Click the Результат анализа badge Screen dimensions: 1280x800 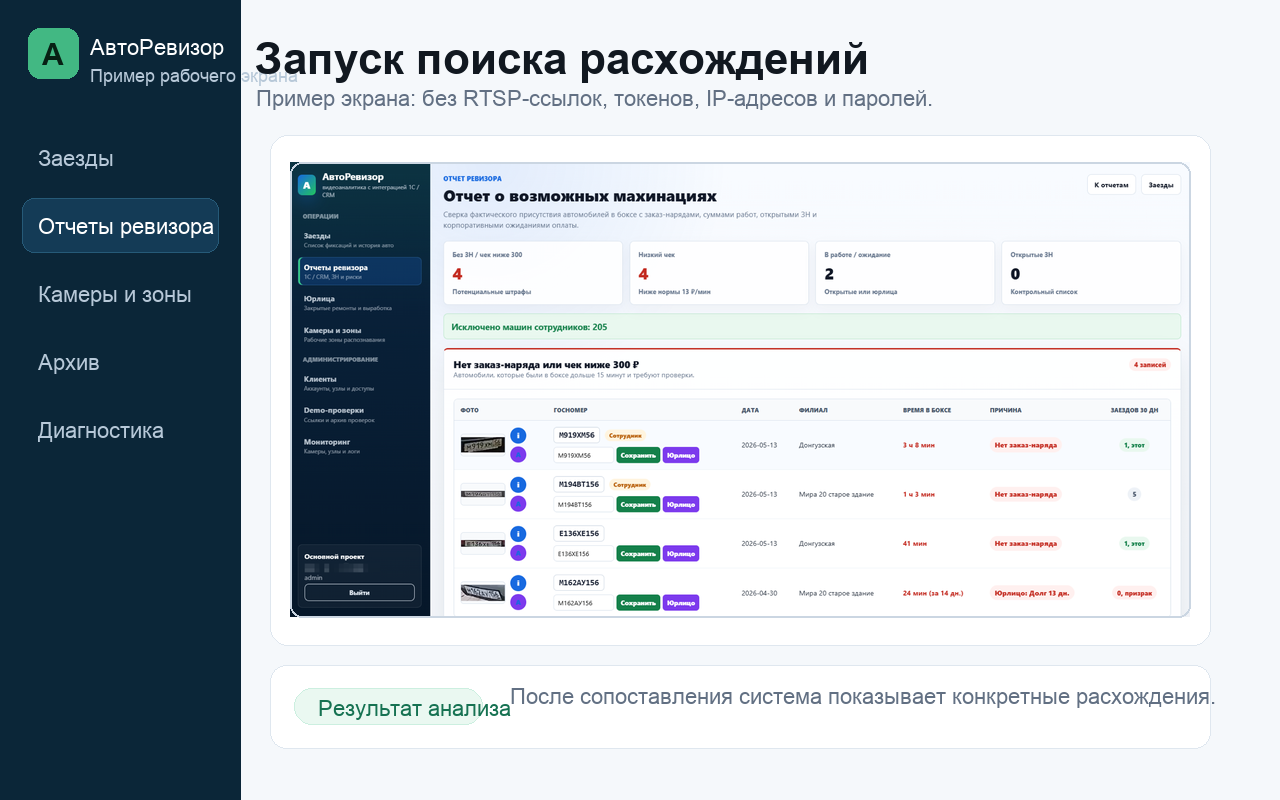tap(388, 707)
